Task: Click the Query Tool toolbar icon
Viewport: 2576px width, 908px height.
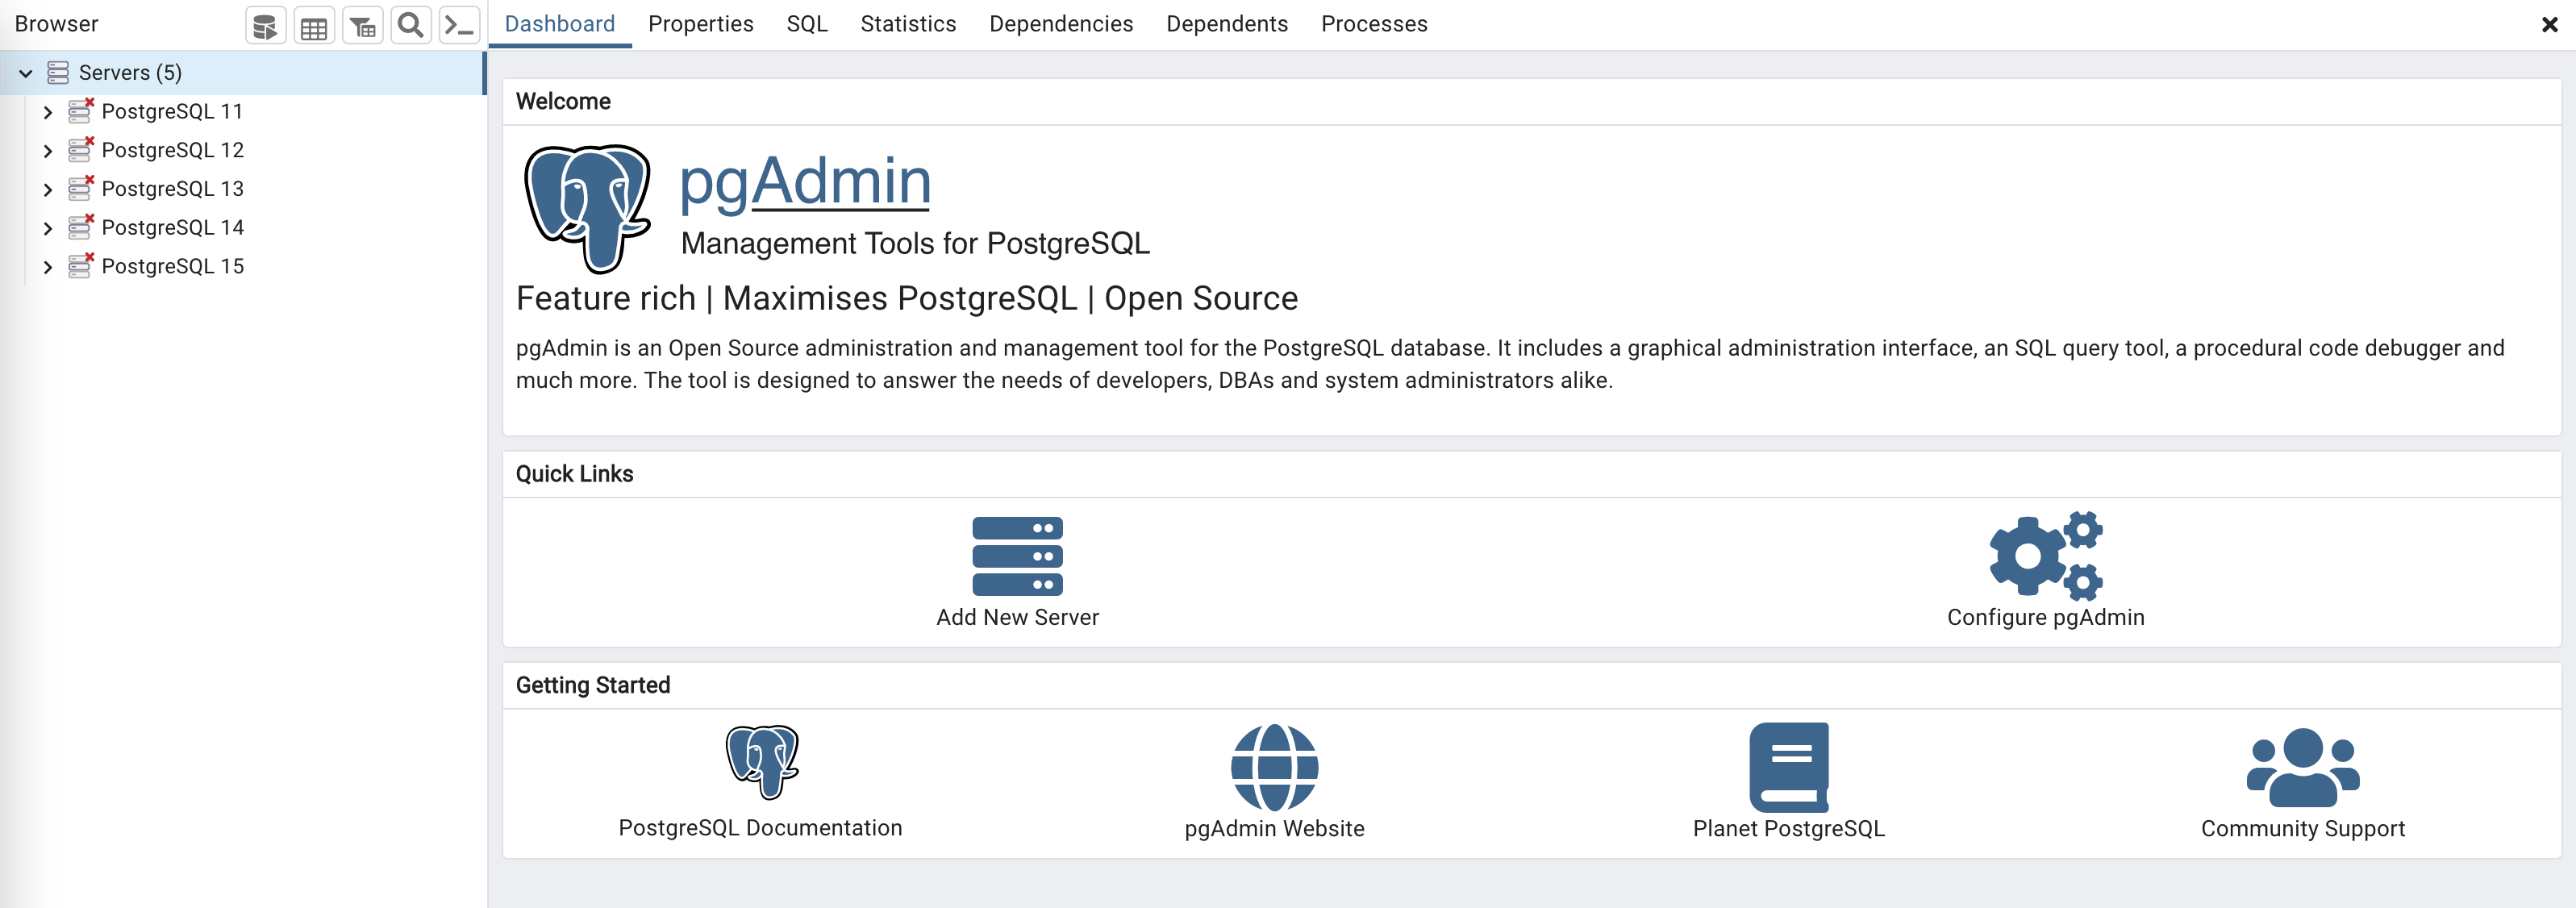Action: click(x=265, y=26)
